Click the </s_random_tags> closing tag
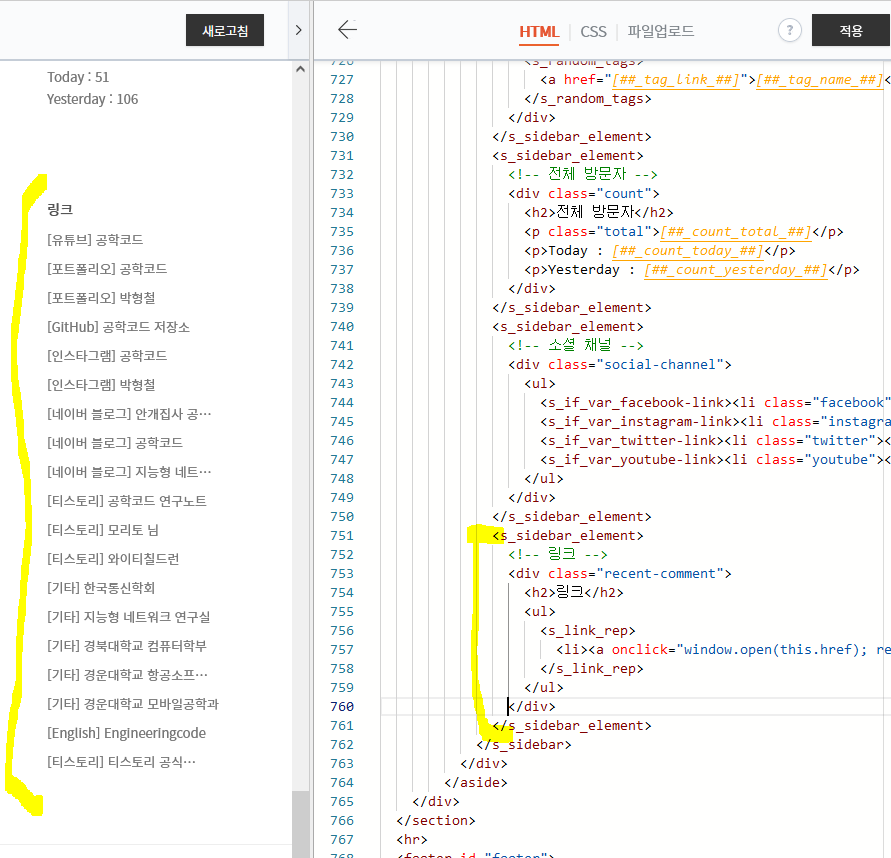This screenshot has width=891, height=858. pyautogui.click(x=588, y=98)
